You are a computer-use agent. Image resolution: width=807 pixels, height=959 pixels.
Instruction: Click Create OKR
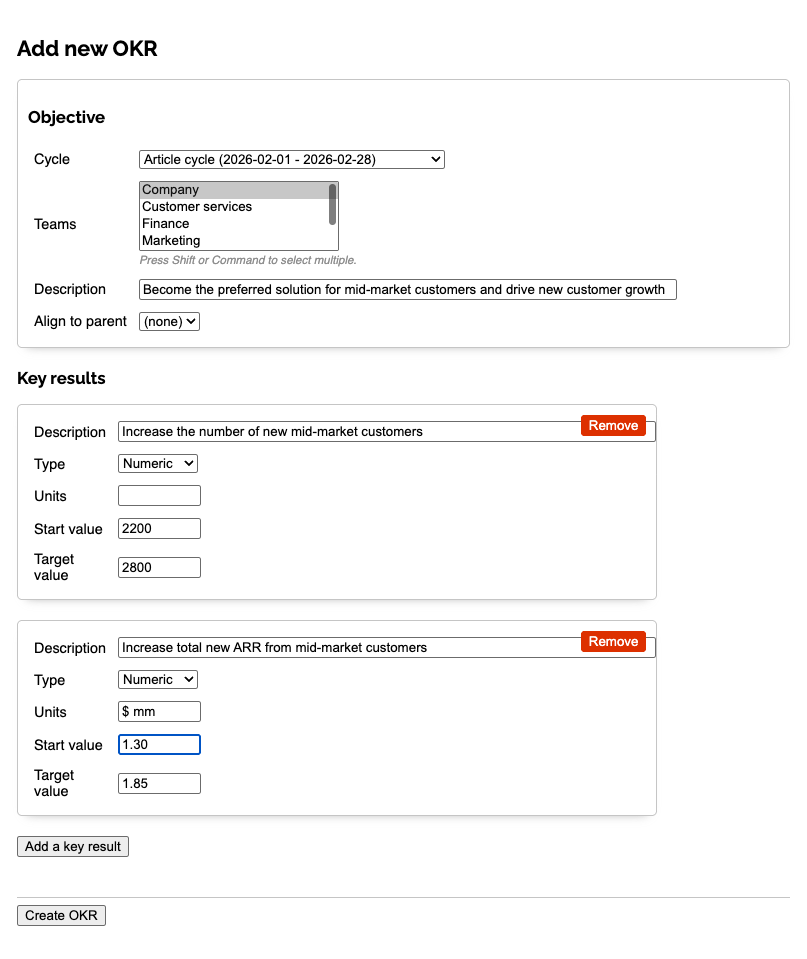coord(61,914)
